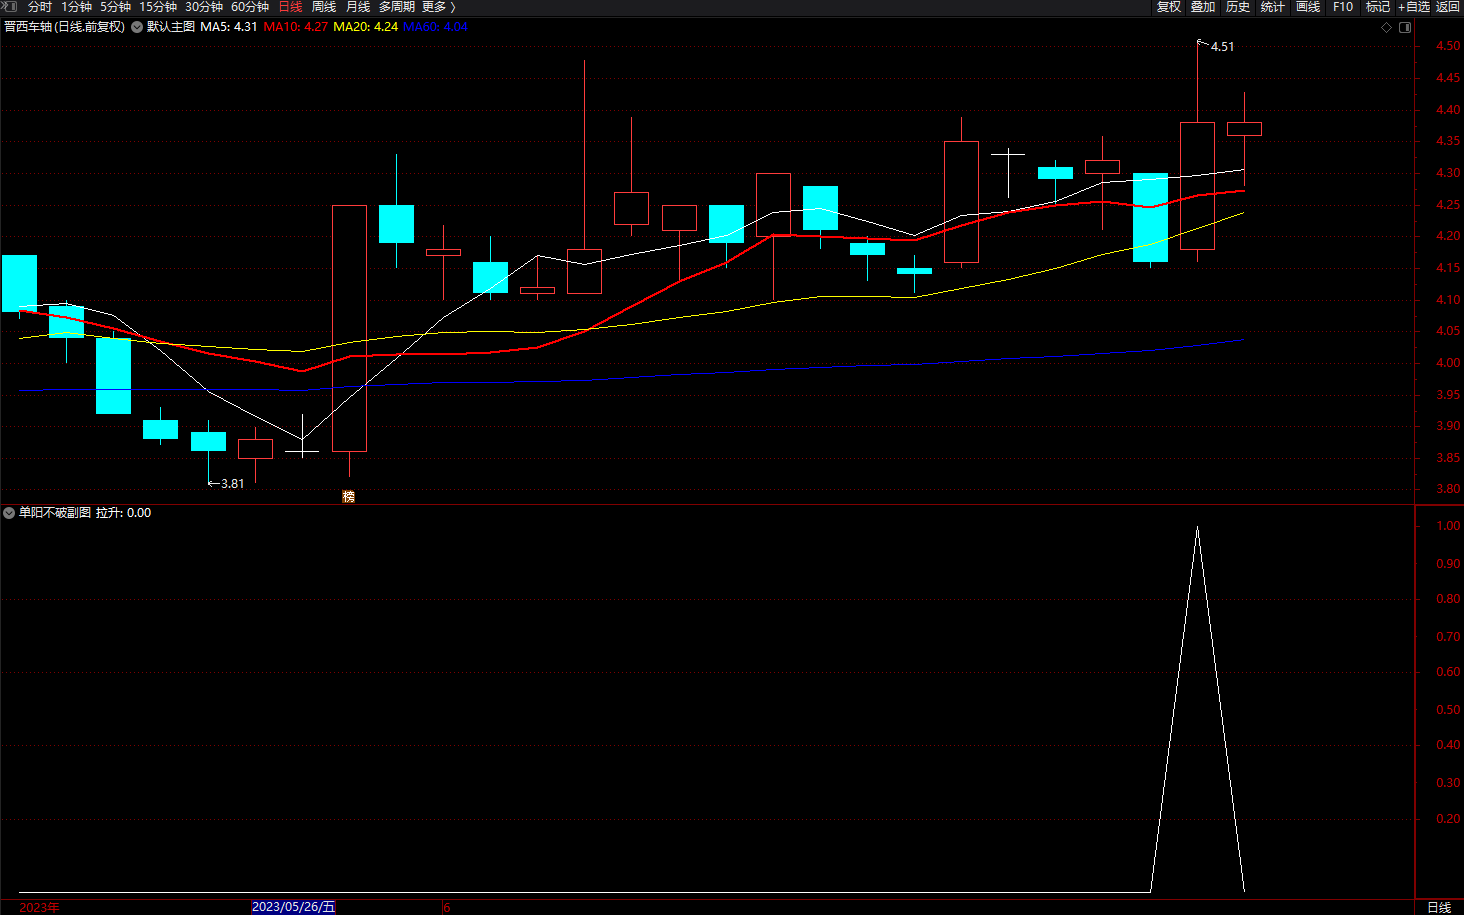
Task: Select the 60分钟 period
Action: coord(250,7)
